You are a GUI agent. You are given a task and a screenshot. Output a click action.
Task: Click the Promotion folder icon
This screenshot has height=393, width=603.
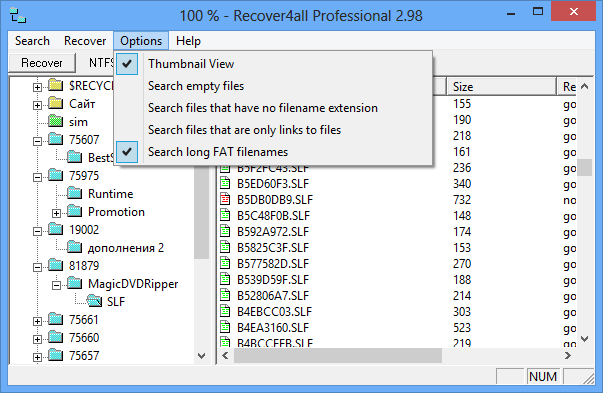[75, 211]
